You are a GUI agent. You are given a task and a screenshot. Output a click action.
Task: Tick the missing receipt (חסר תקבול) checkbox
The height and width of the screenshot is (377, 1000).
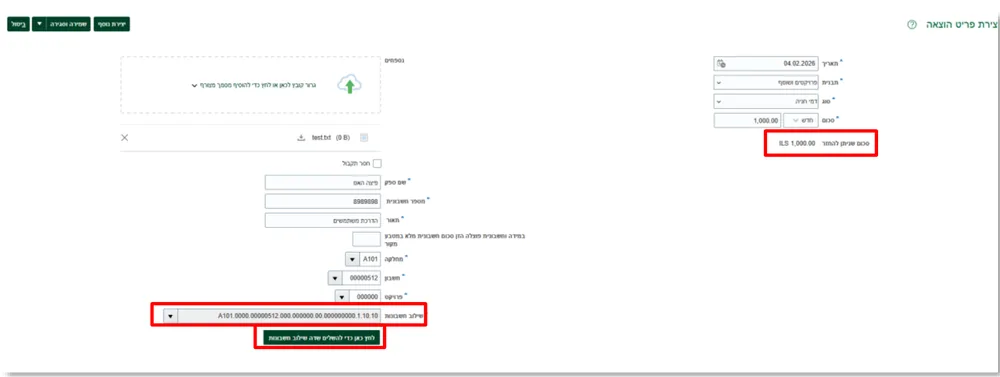point(377,163)
